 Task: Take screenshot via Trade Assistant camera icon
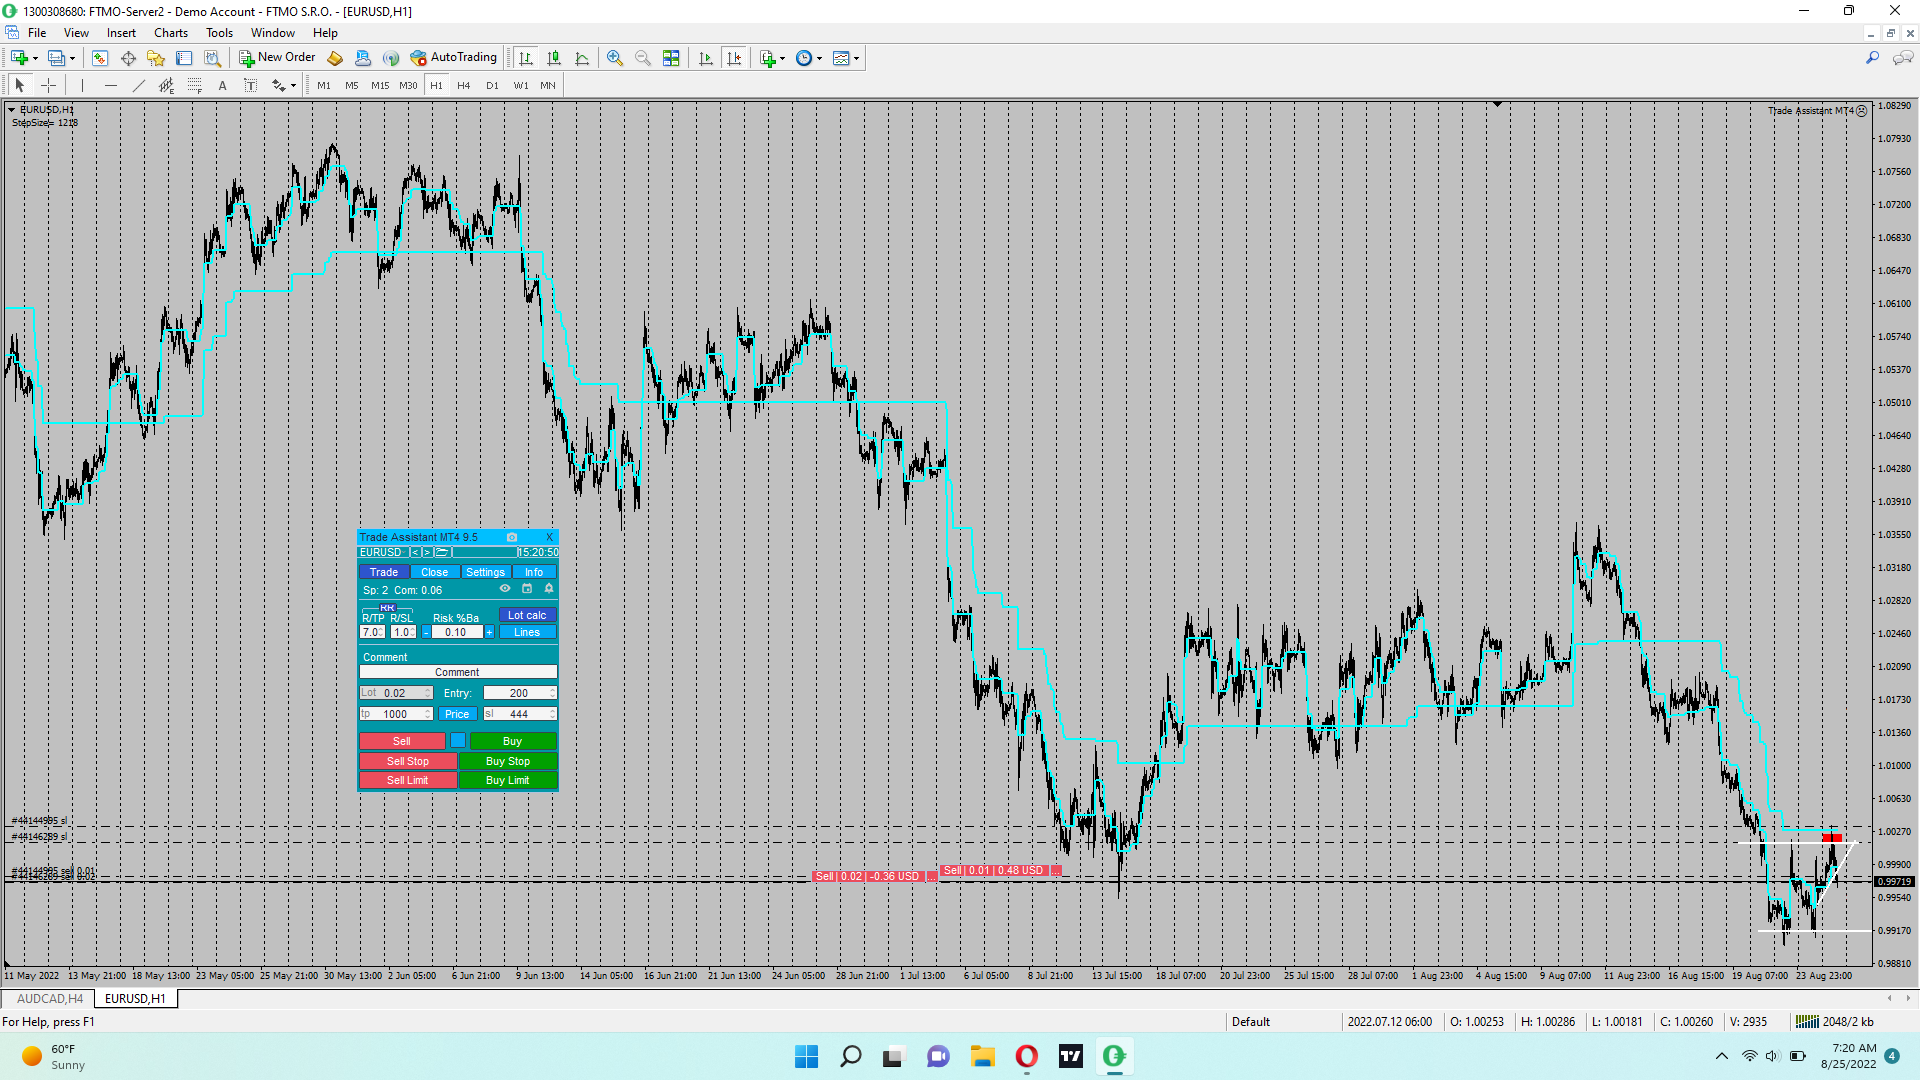512,537
